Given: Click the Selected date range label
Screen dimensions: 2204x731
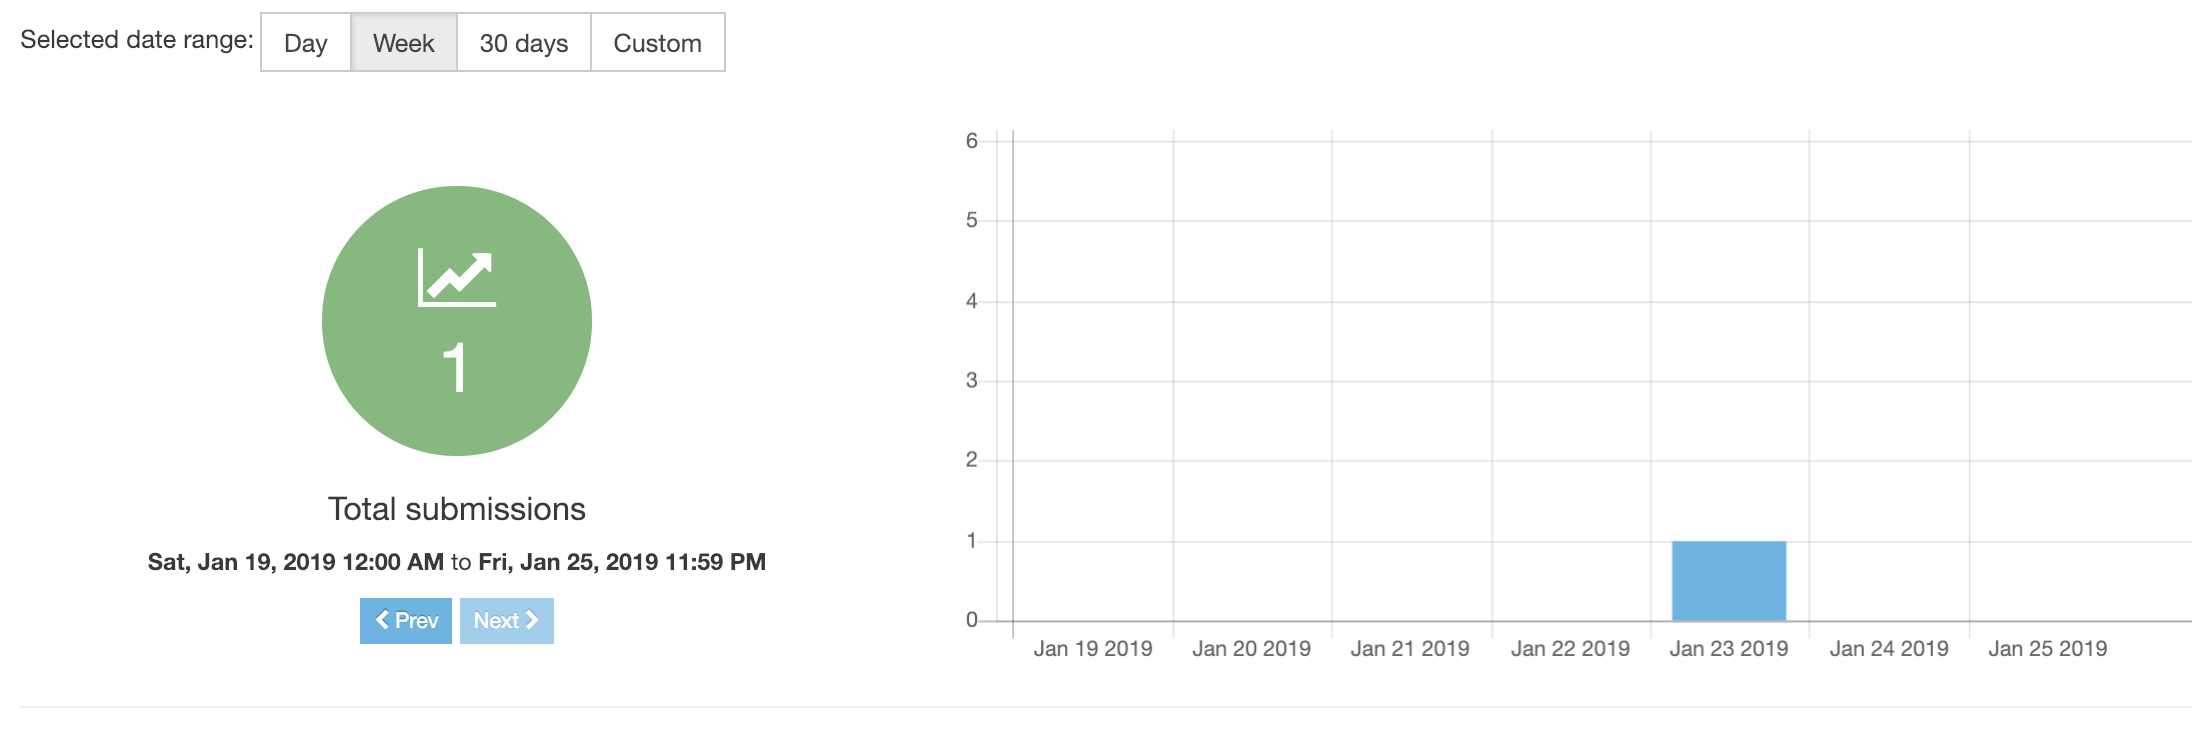Looking at the screenshot, I should 137,40.
